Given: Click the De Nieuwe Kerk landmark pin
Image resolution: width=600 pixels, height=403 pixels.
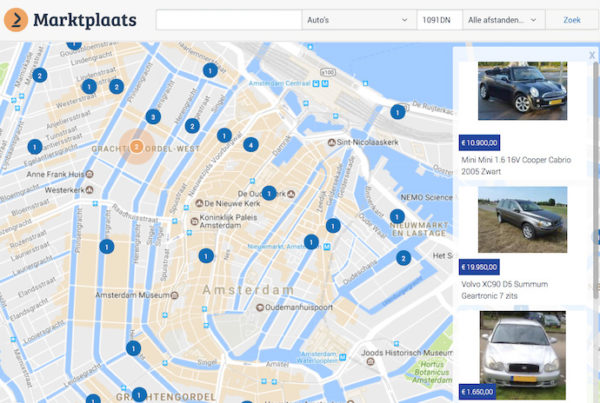Looking at the screenshot, I should (x=199, y=203).
